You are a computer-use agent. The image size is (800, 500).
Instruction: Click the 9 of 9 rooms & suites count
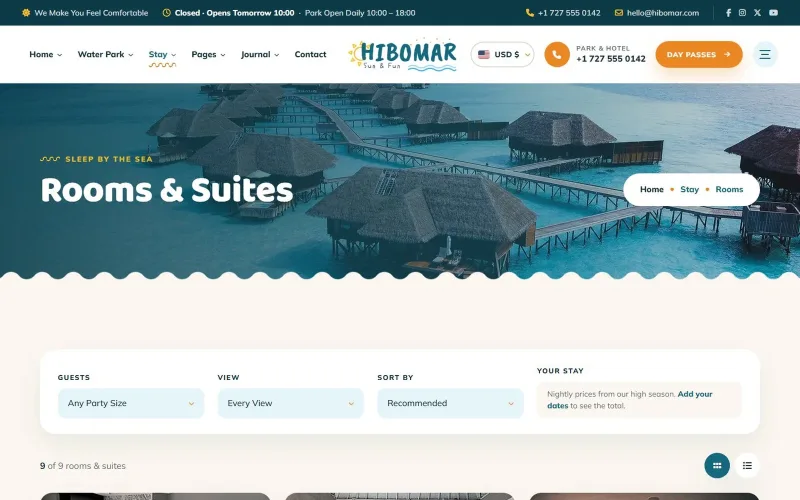(83, 466)
